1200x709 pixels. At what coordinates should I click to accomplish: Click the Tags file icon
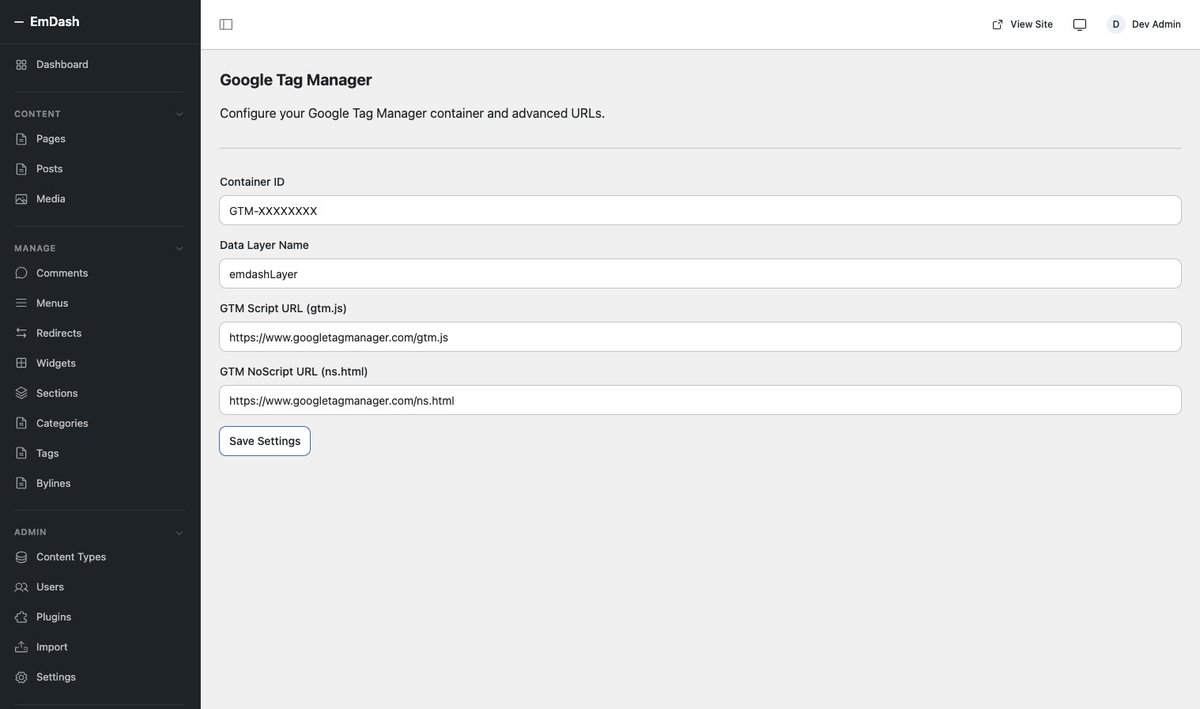[x=21, y=453]
